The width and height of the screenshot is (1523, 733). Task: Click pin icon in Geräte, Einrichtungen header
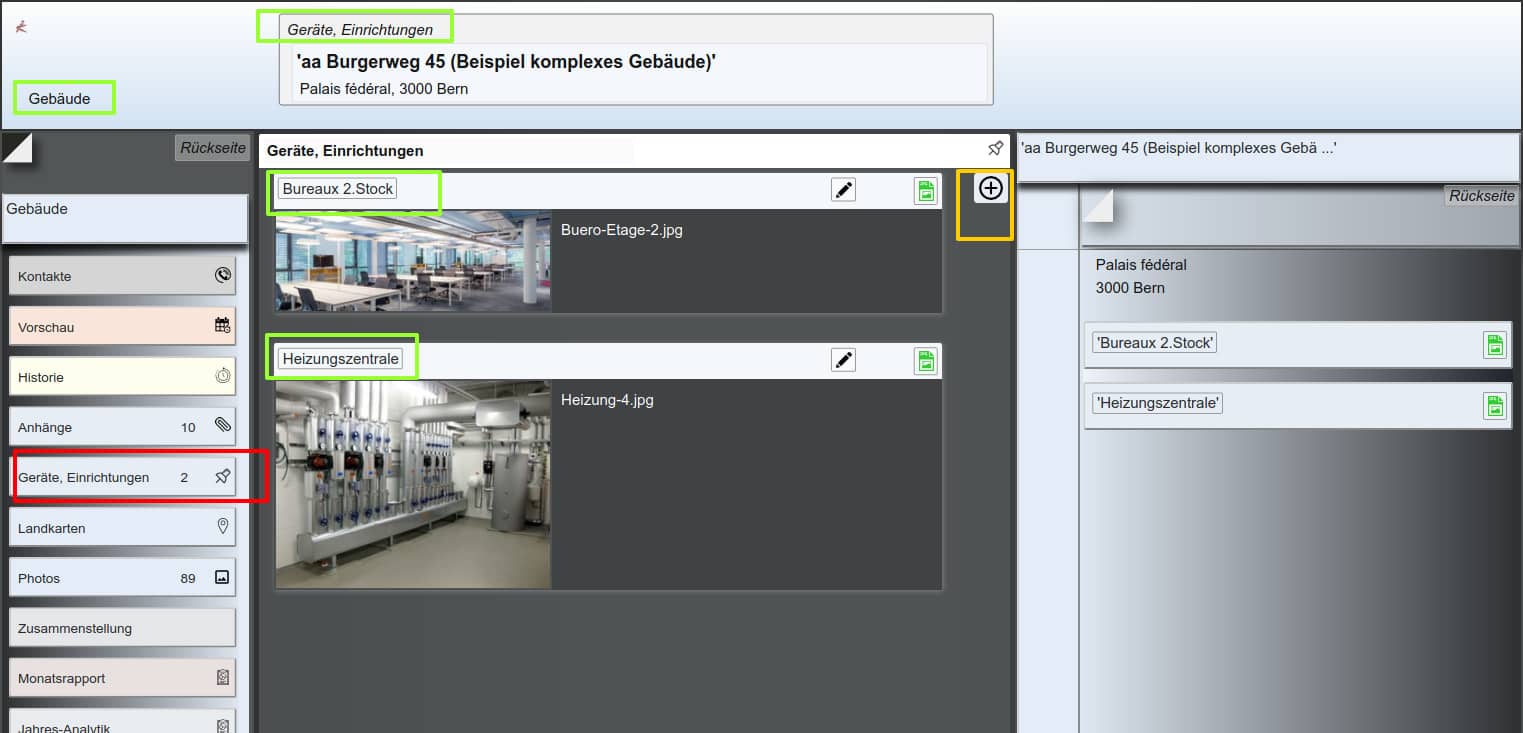994,149
